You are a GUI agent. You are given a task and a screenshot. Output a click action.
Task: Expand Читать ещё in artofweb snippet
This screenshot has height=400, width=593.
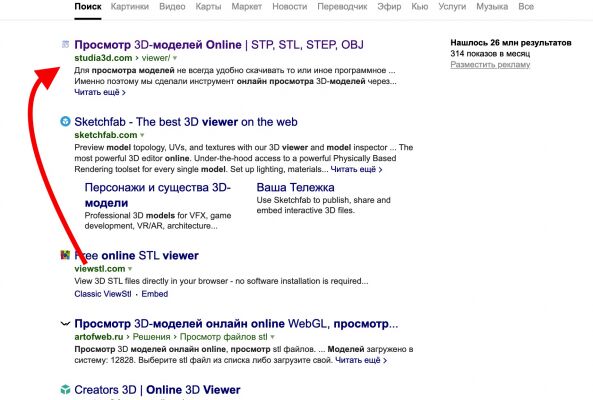tap(361, 360)
